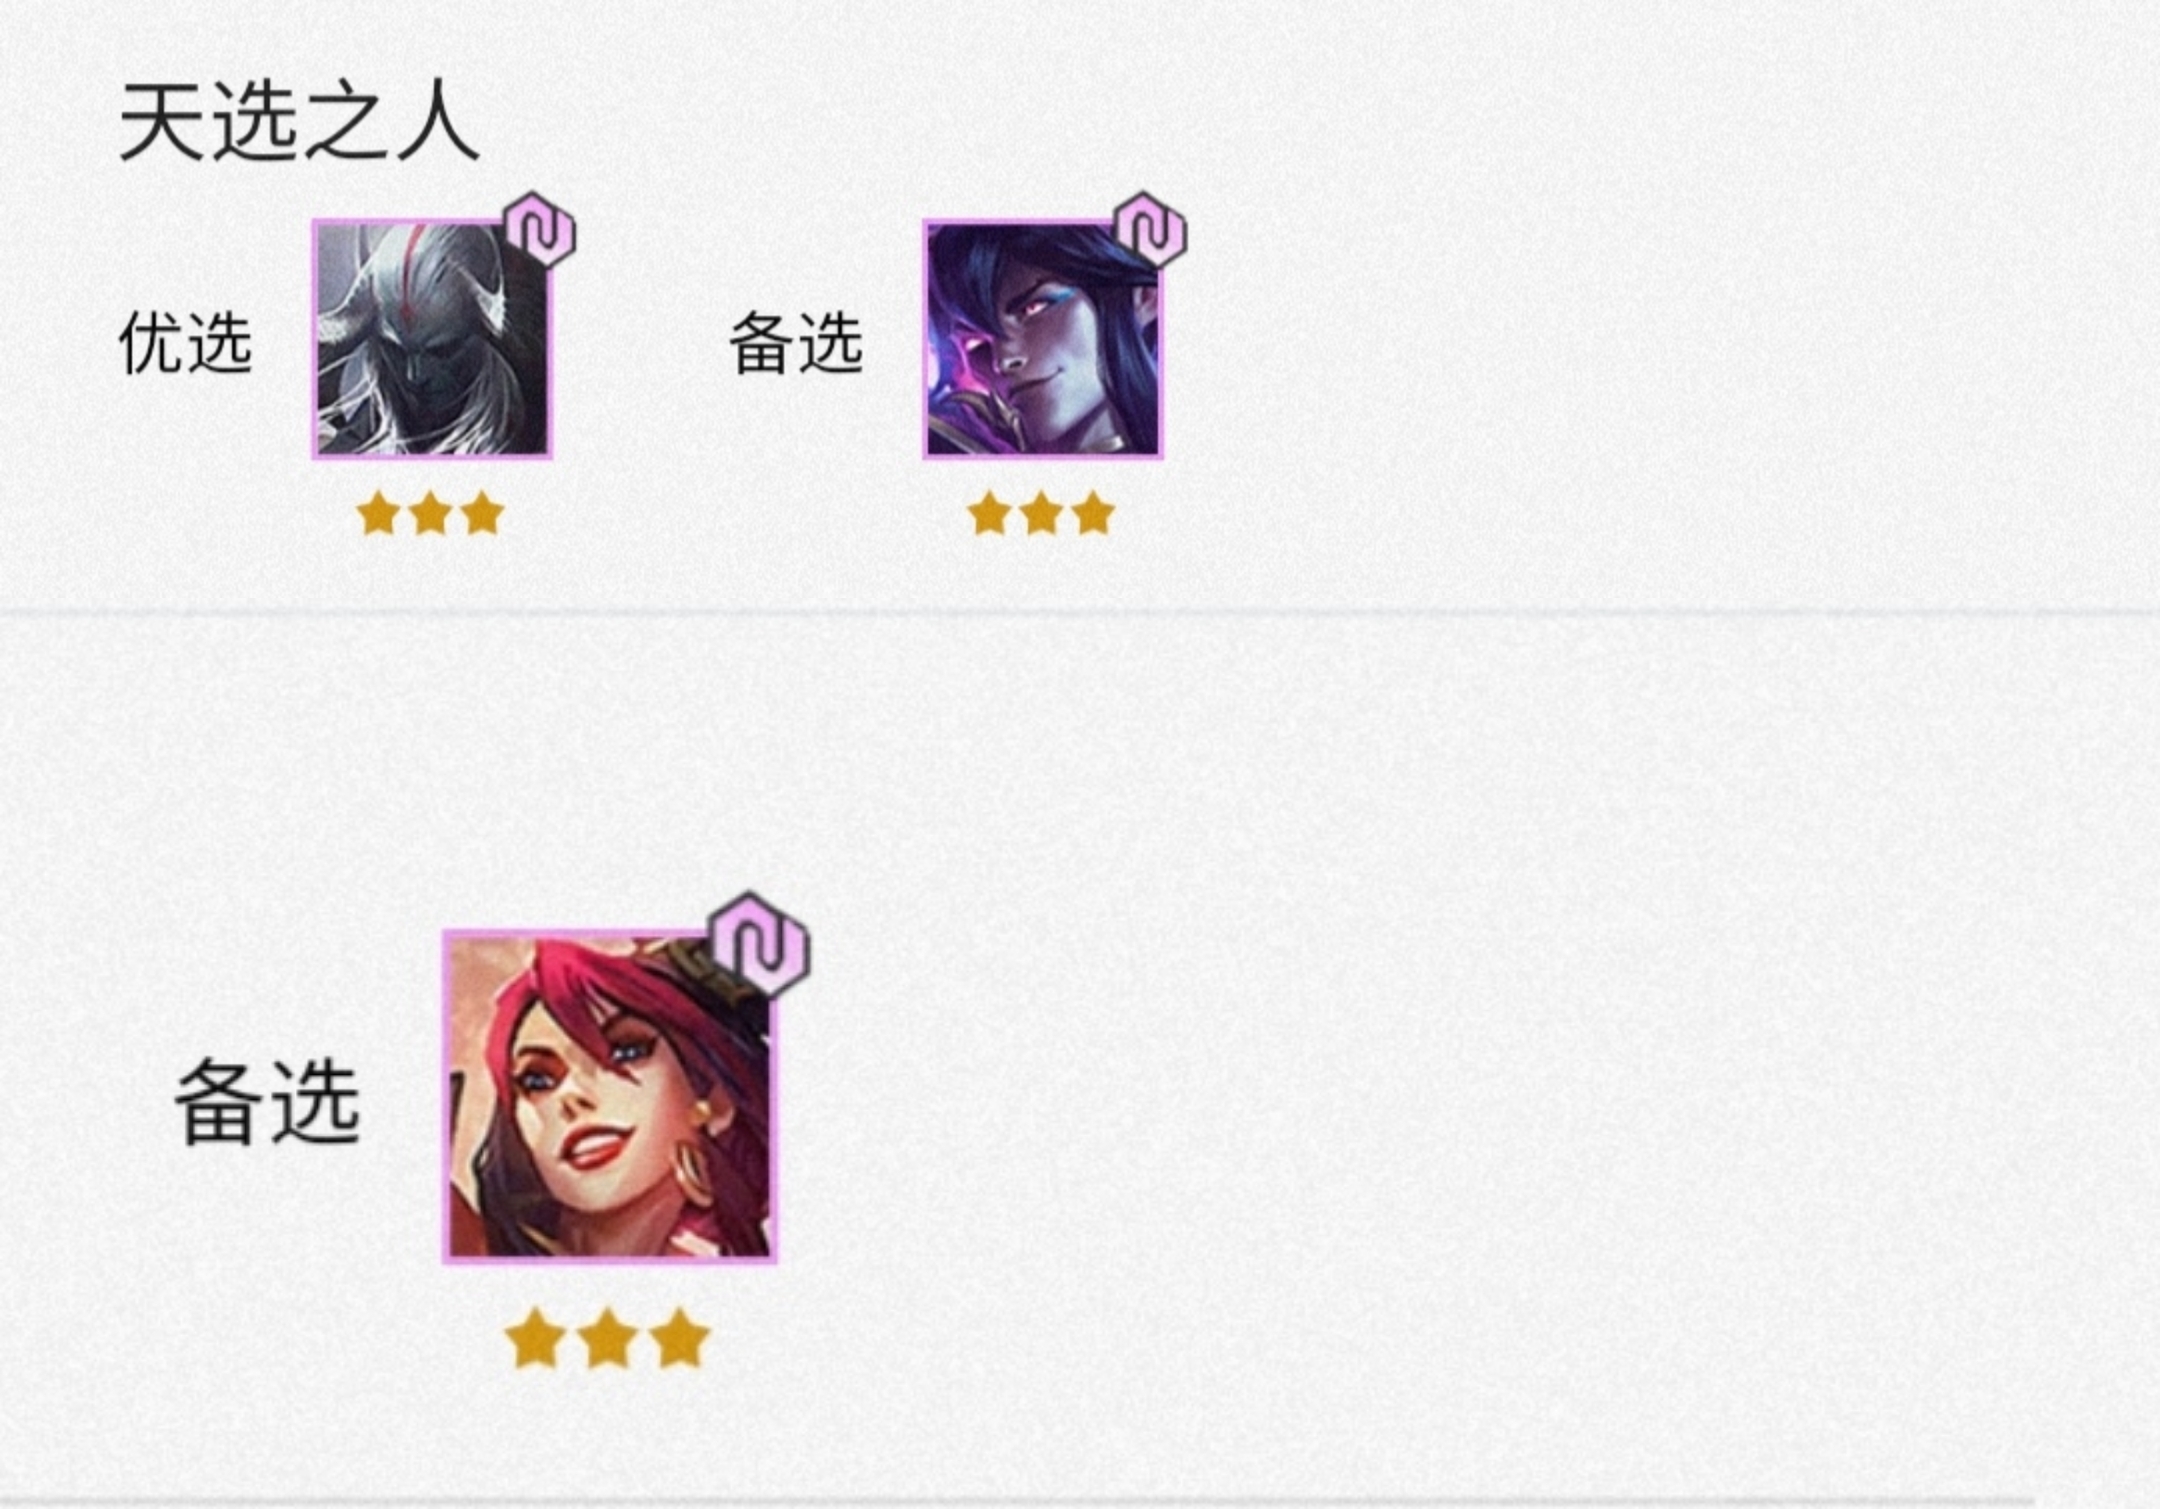Select the blue-haired purple champion portrait
2160x1509 pixels.
(1043, 339)
